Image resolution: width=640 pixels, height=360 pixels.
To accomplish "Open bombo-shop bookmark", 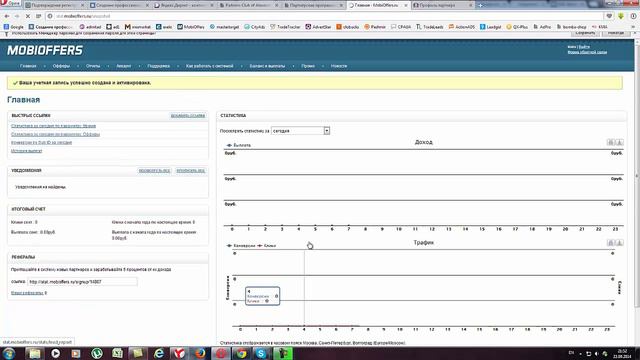I will [571, 27].
